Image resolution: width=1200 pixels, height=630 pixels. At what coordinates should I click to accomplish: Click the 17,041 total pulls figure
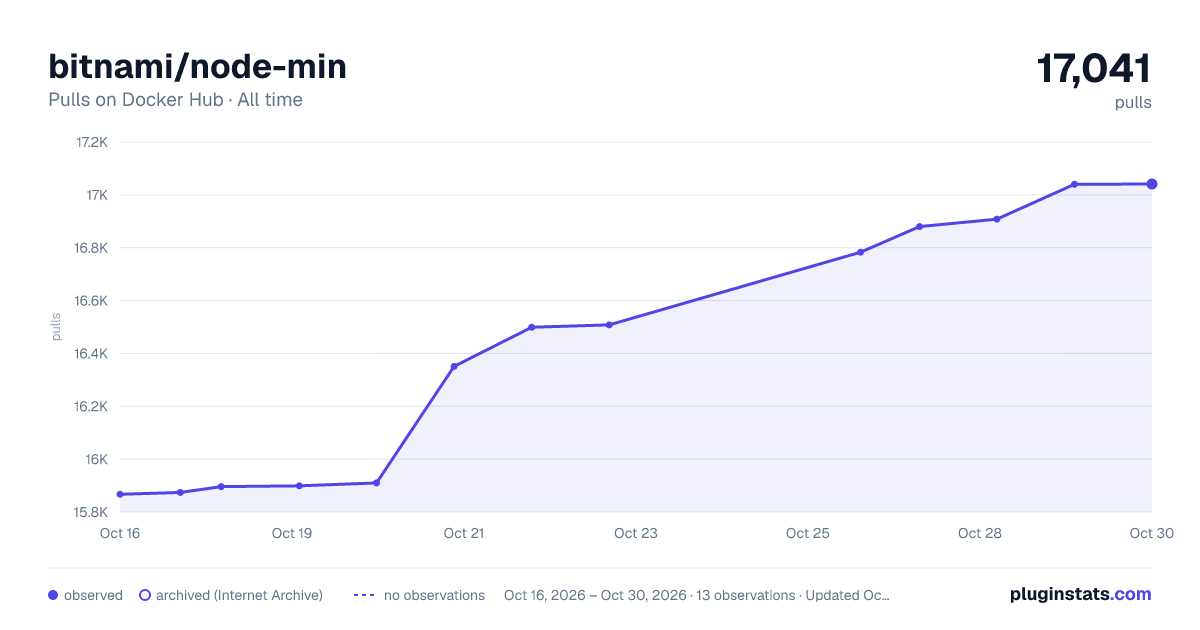tap(1094, 69)
